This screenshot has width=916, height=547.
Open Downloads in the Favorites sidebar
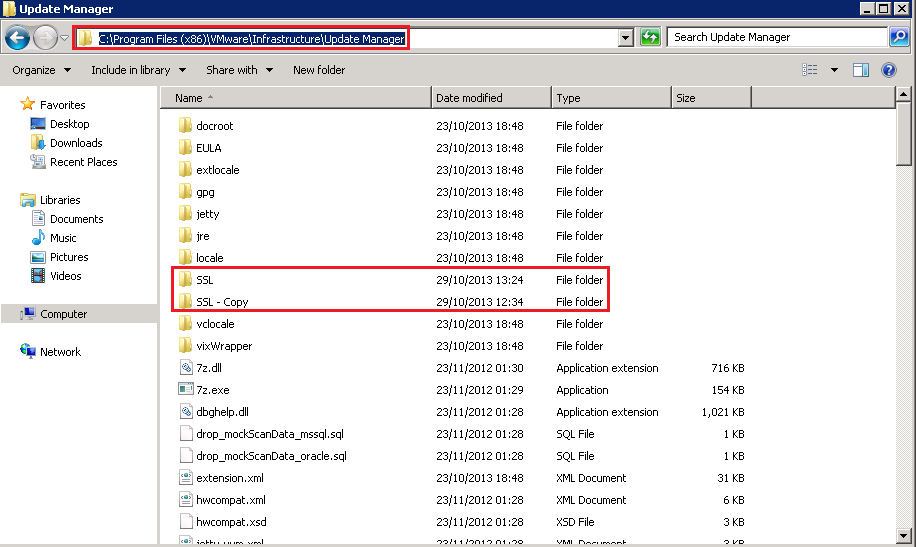coord(76,143)
